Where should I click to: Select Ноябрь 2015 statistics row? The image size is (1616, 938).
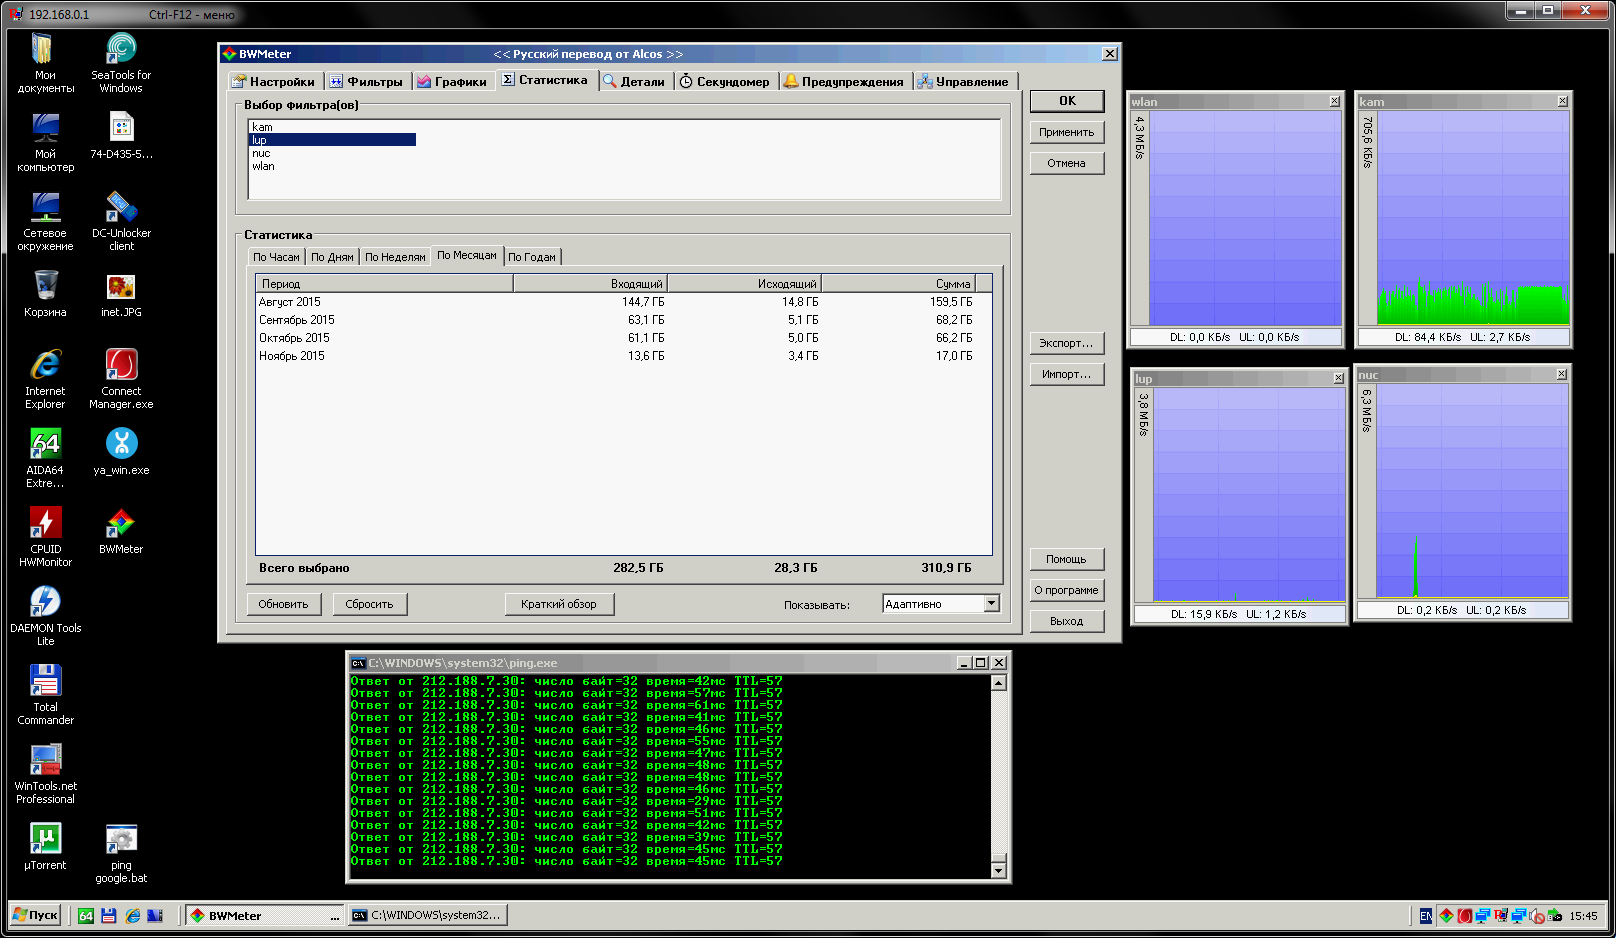(x=624, y=356)
